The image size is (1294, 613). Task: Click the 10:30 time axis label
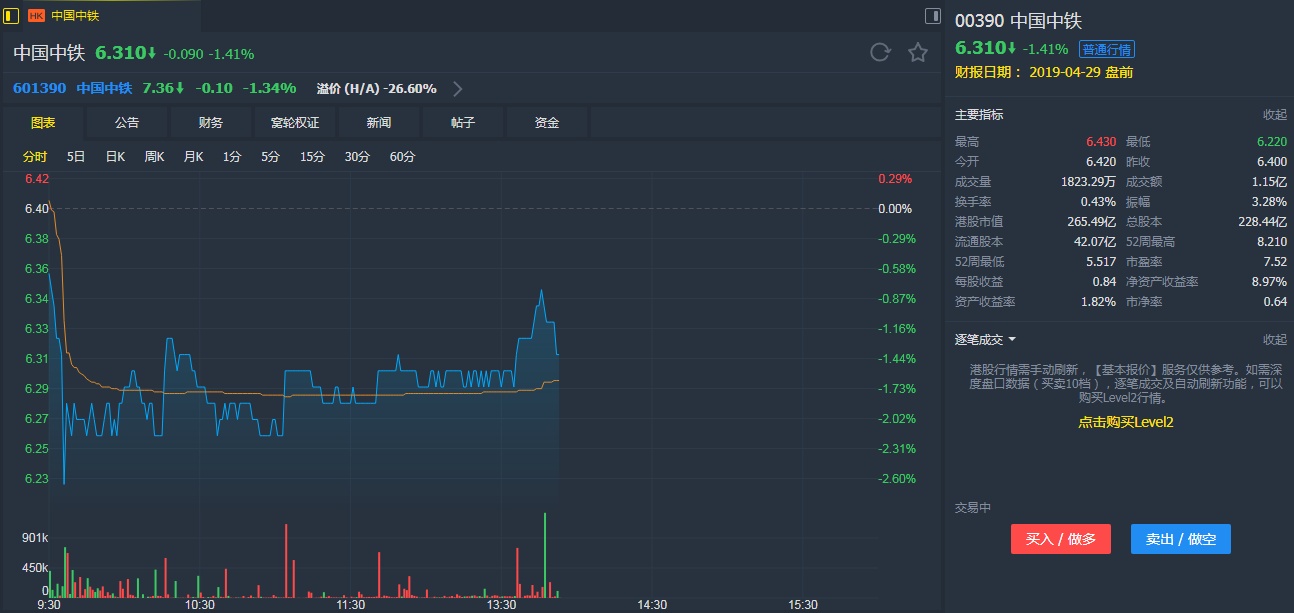200,605
